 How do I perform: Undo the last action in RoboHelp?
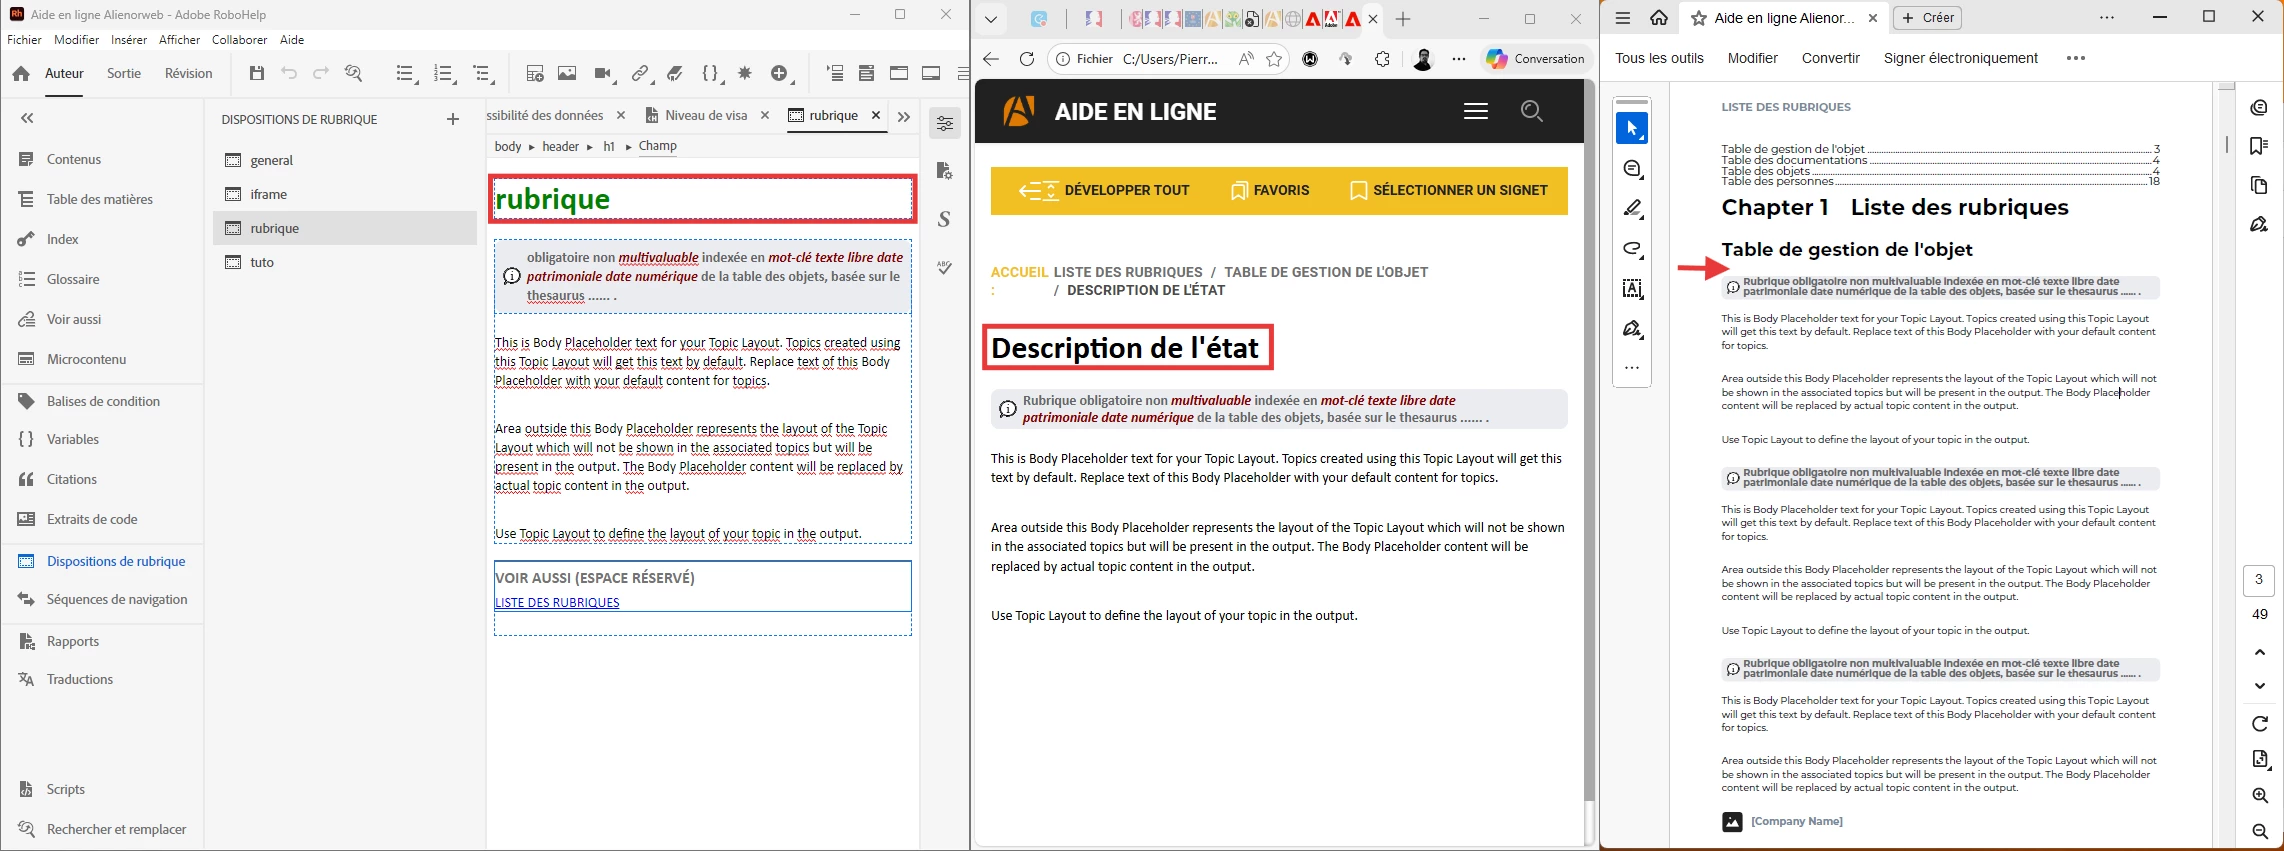[x=289, y=73]
